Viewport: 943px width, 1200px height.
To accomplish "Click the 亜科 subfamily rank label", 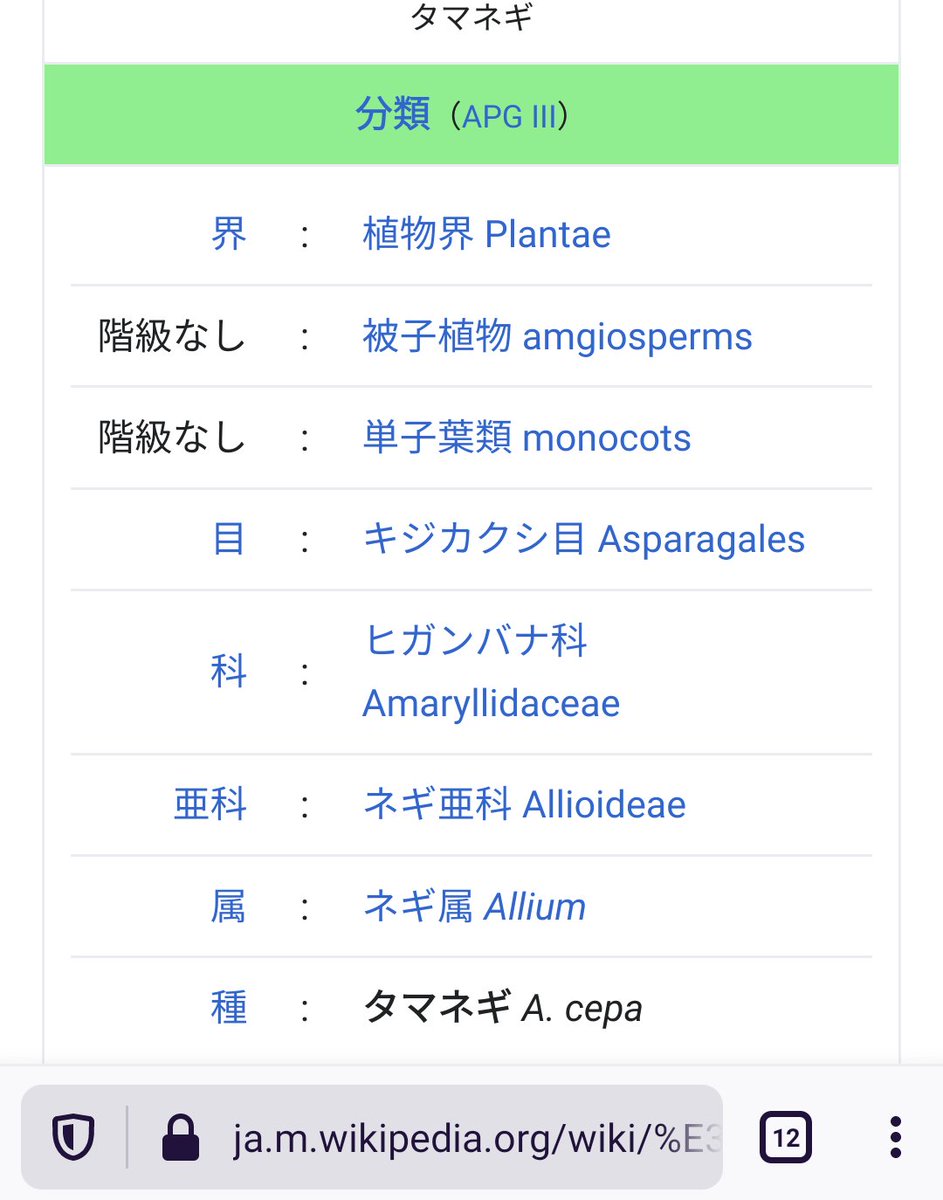I will pos(210,805).
